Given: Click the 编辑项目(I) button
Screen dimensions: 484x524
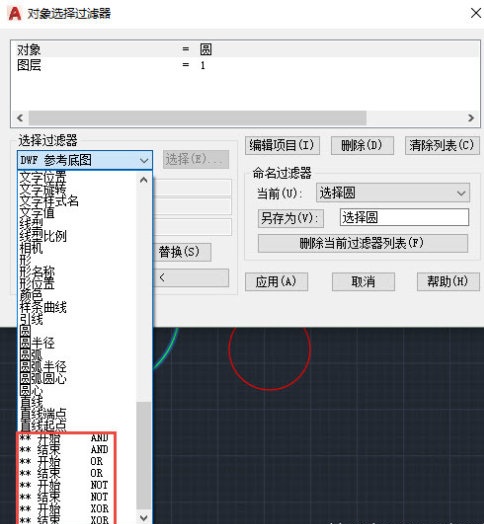Looking at the screenshot, I should click(x=282, y=145).
